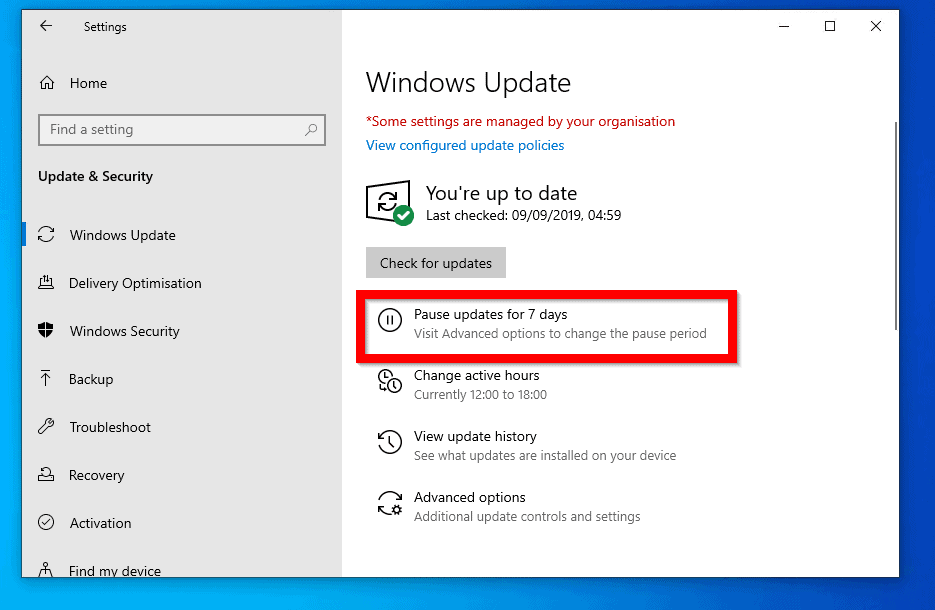The height and width of the screenshot is (610, 935).
Task: Open Find my device settings
Action: [114, 570]
